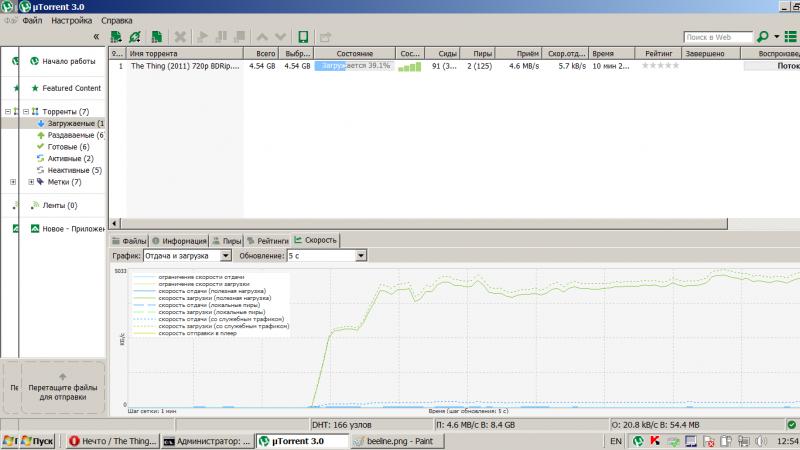Click the Search Web input field
This screenshot has height=450, width=800.
[x=718, y=37]
